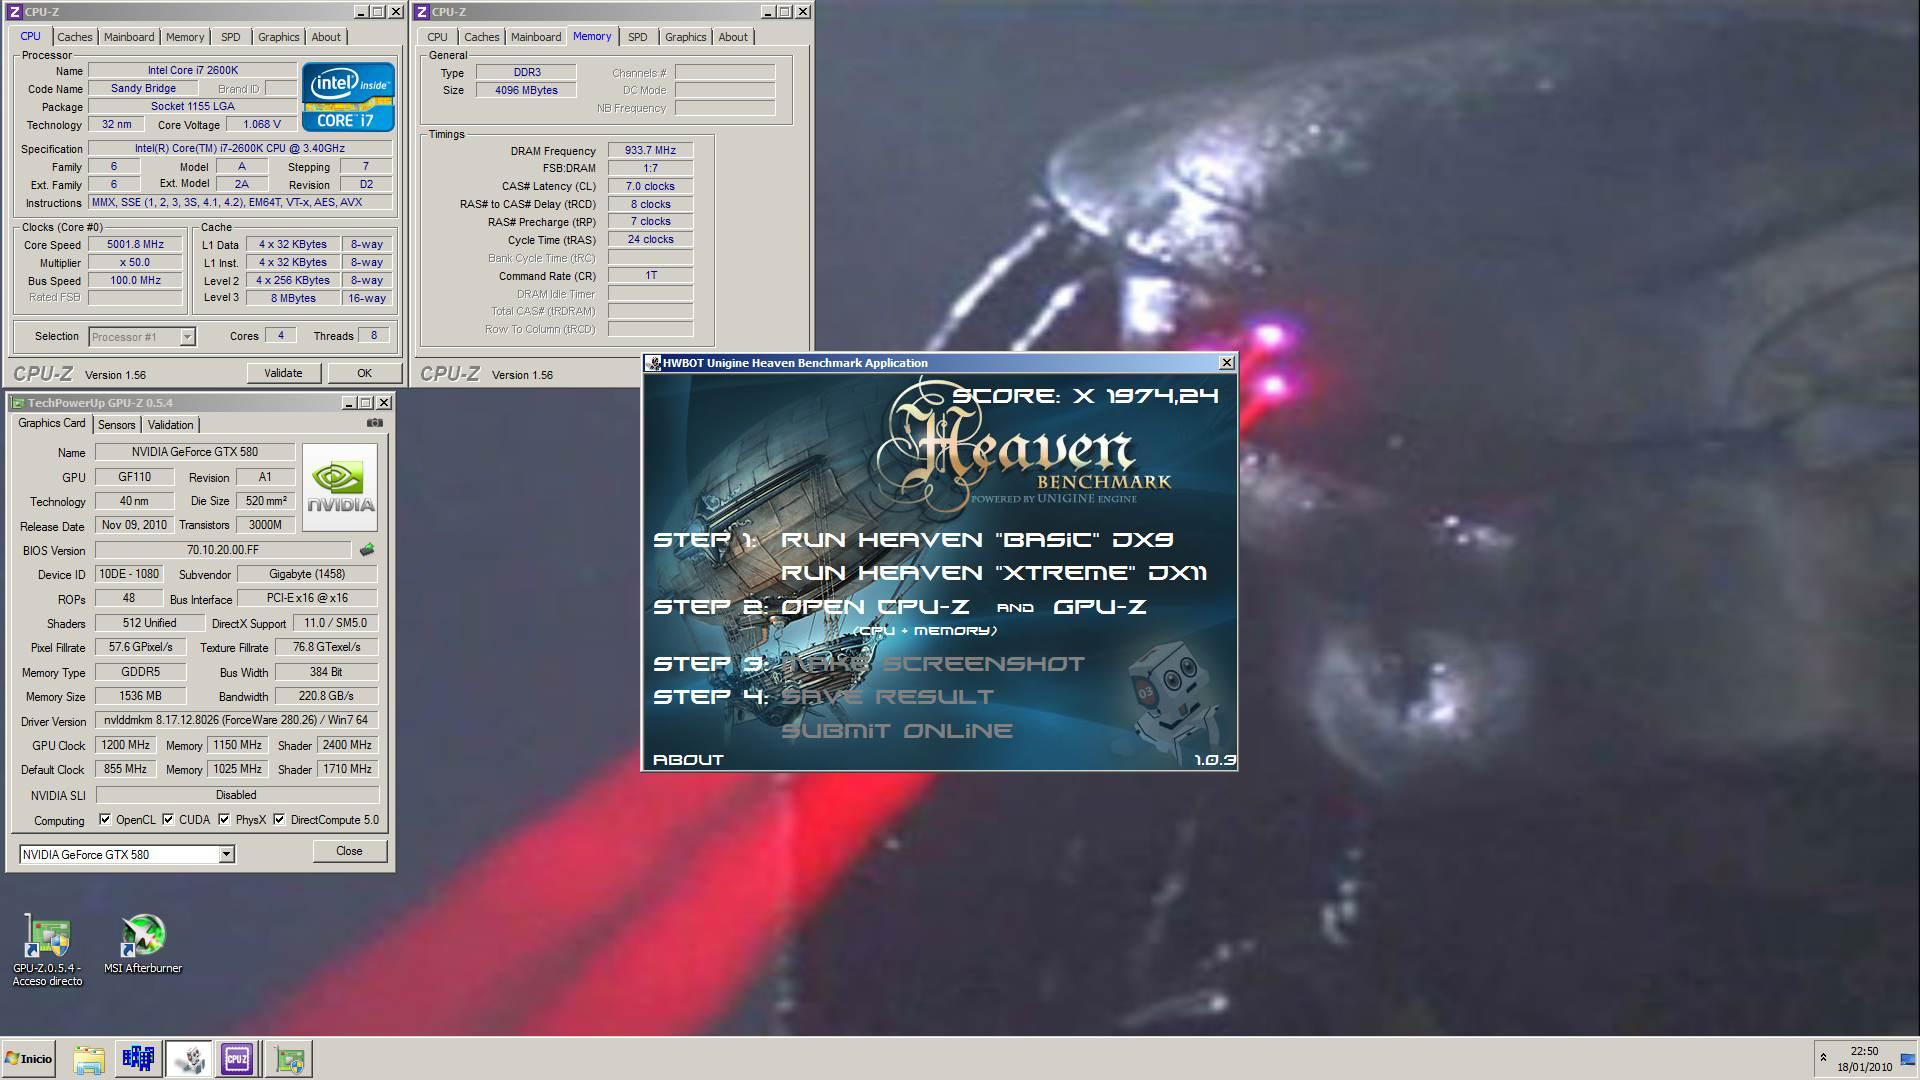This screenshot has width=1920, height=1080.
Task: Click the Core Speed 5001.8 MHz field
Action: click(135, 245)
